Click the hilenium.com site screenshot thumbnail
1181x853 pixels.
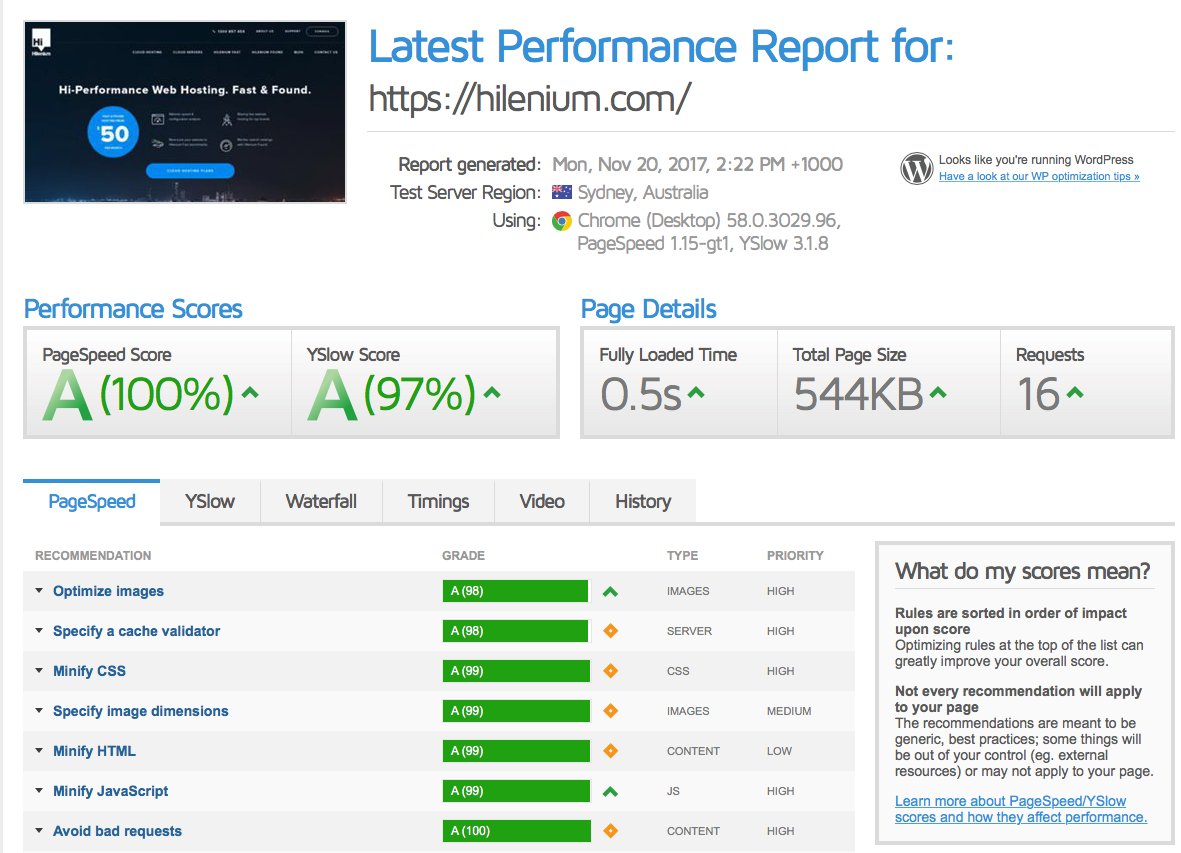tap(185, 112)
